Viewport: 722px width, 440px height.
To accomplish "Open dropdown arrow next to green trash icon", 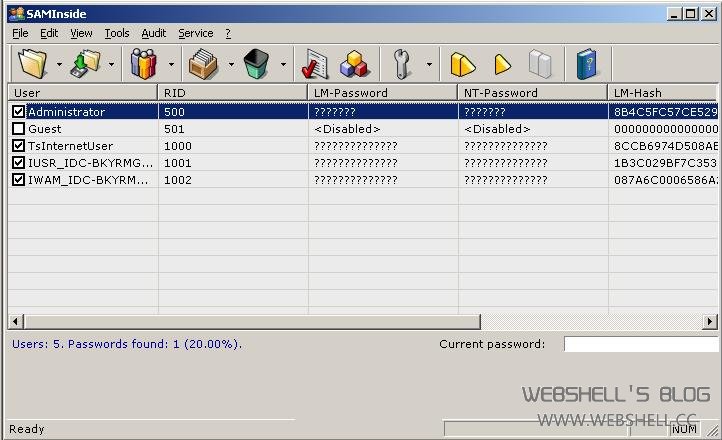I will [x=284, y=64].
